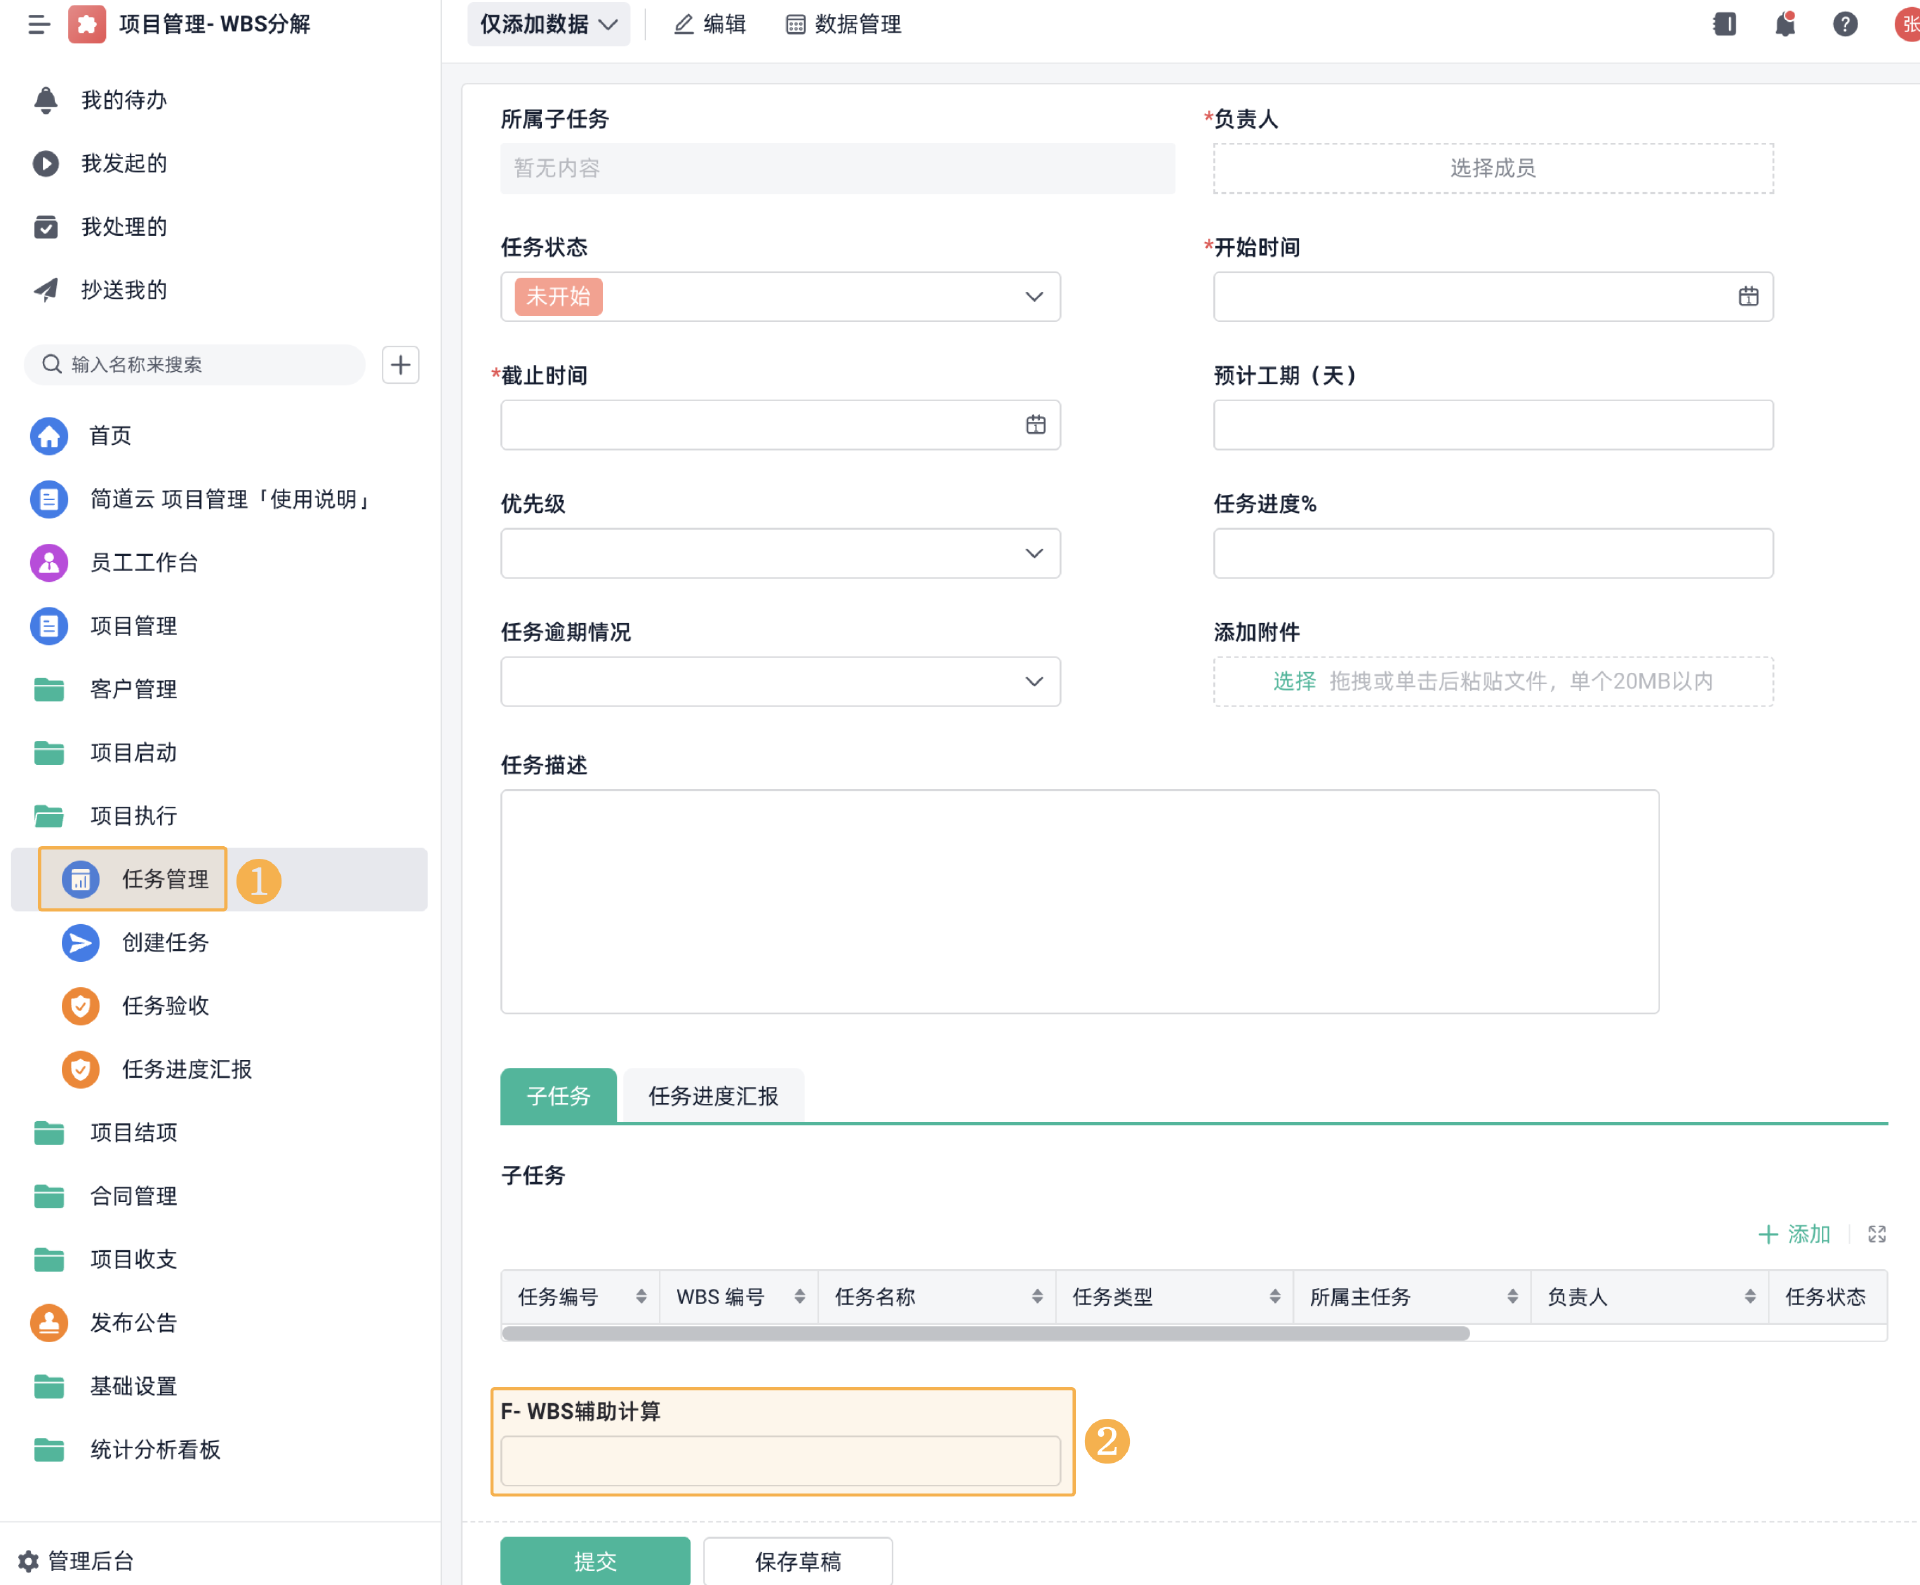
Task: Click the hamburger menu icon
Action: tap(39, 24)
